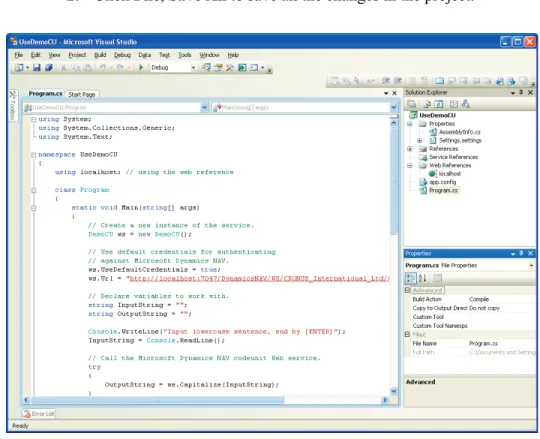Collapse the namespace UseDemoCU code block
Viewport: 540px width, 439px height.
click(33, 155)
